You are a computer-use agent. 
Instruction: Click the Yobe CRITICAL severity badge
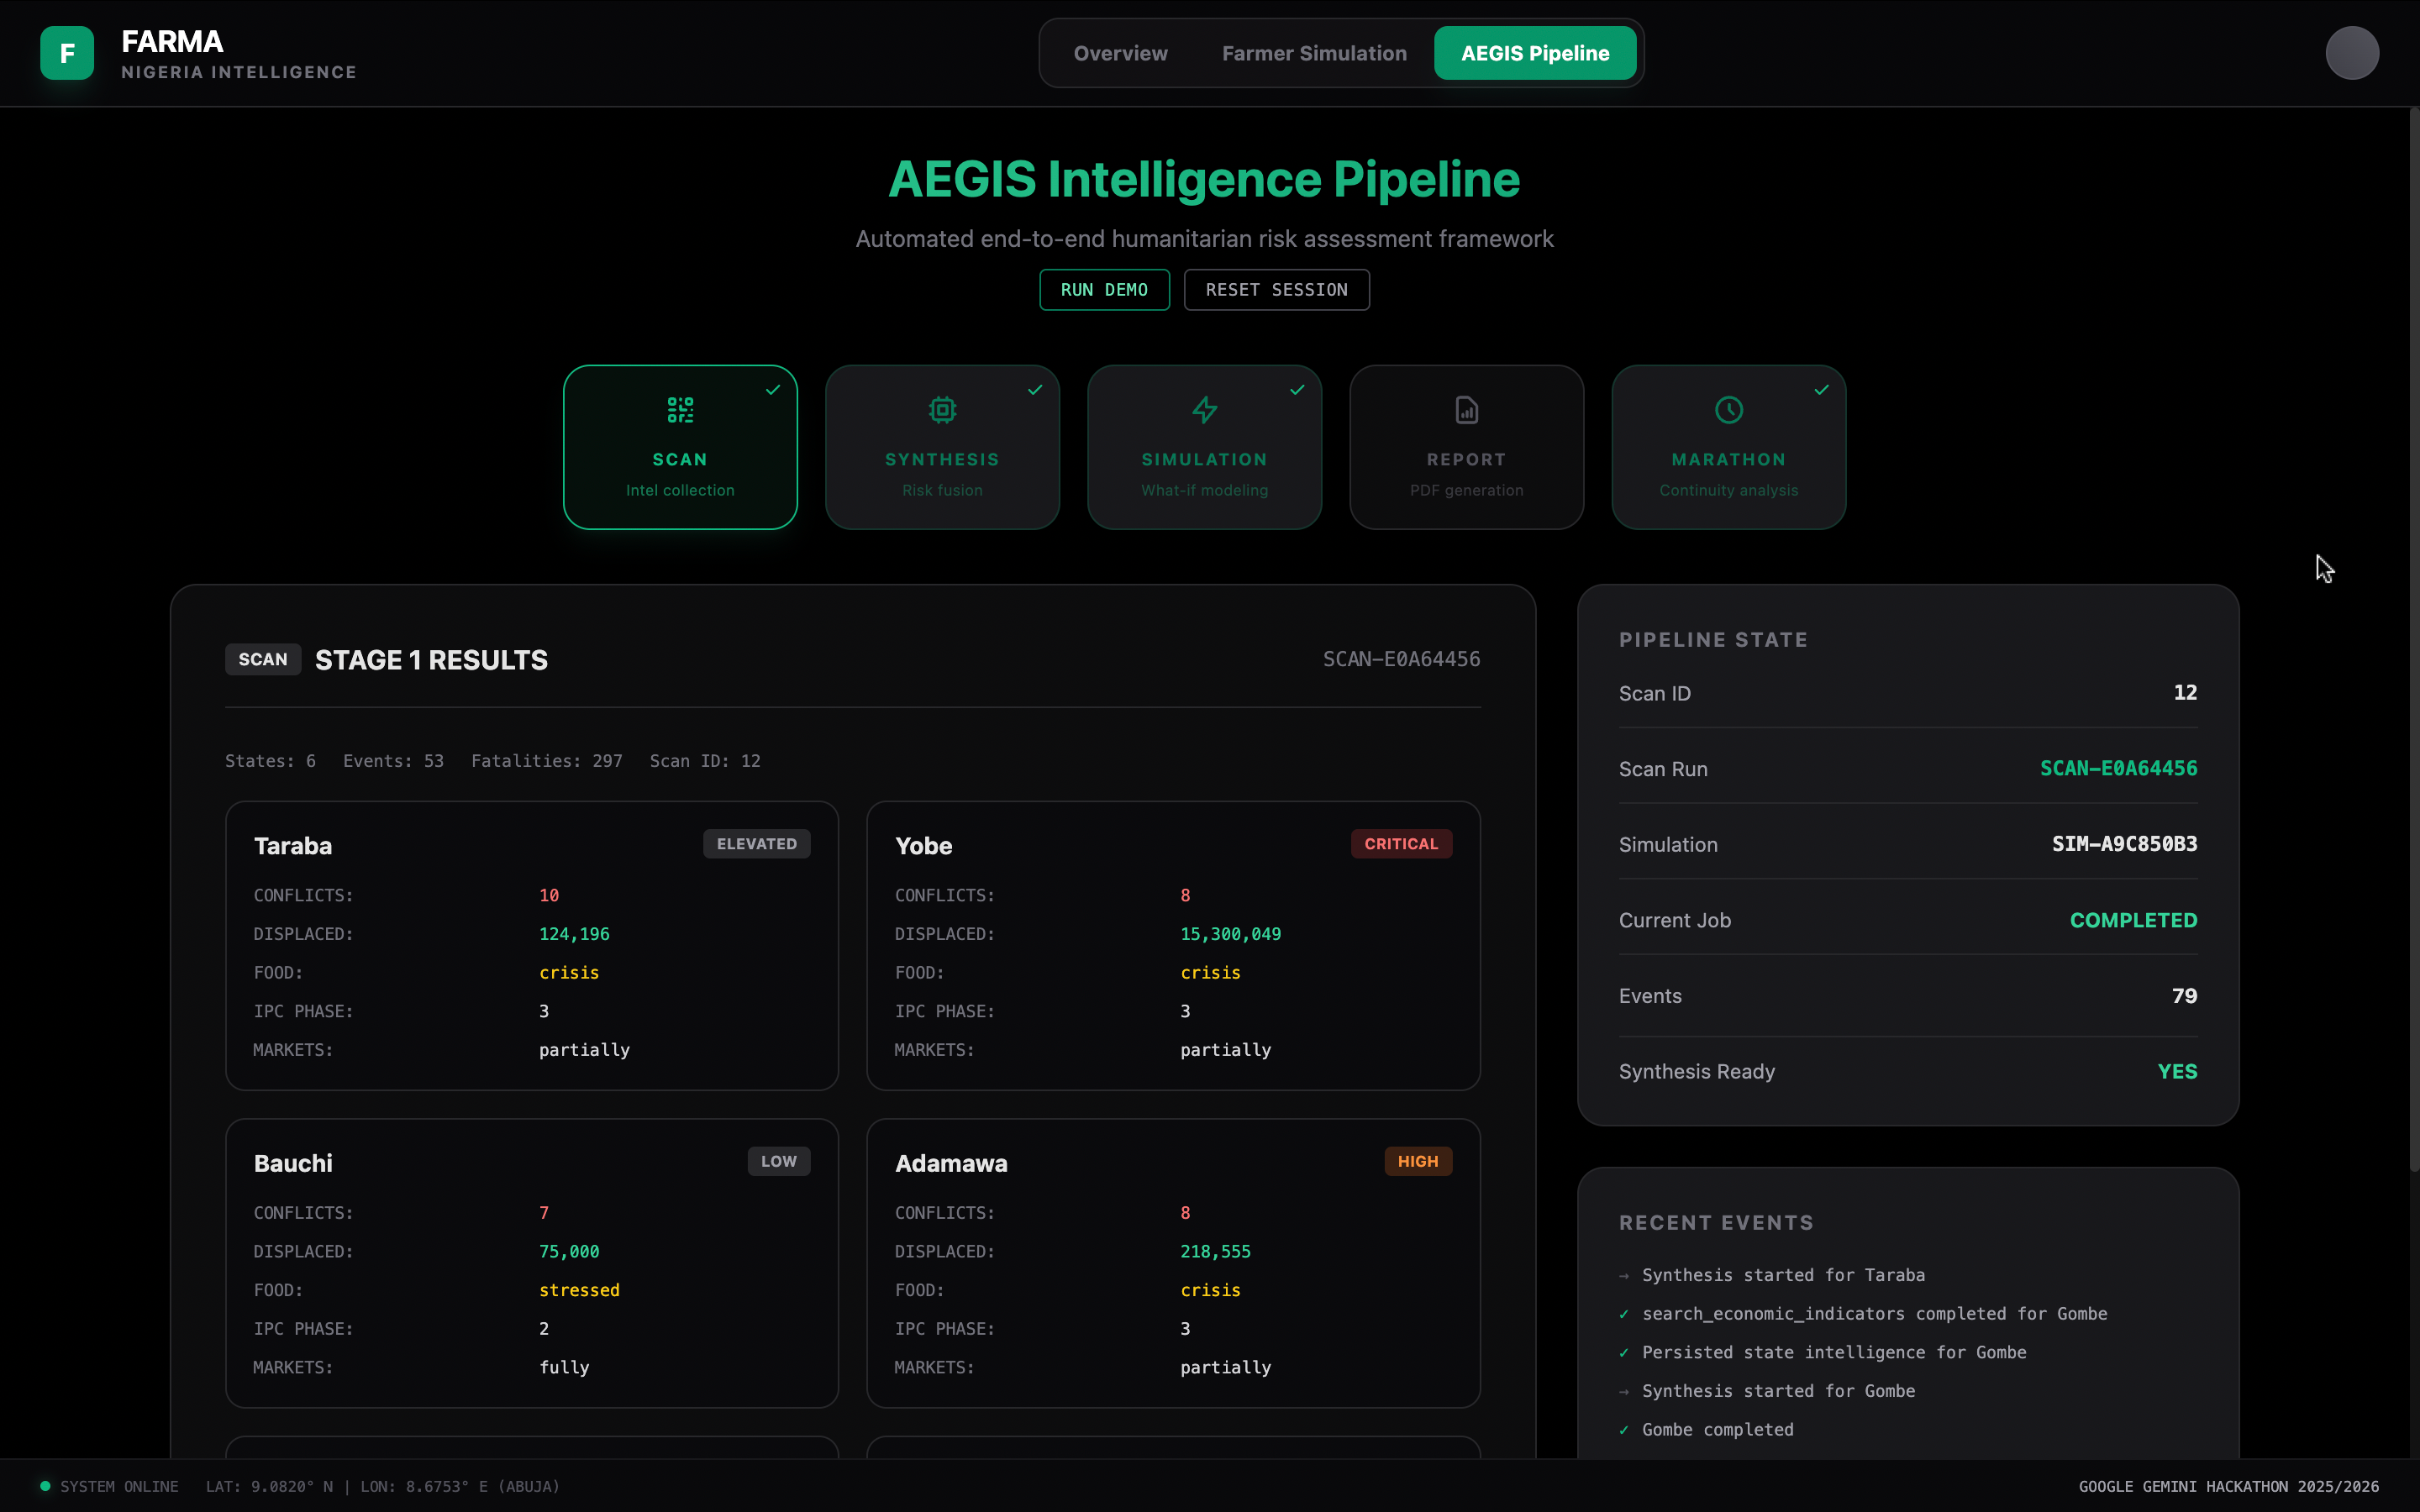[x=1400, y=844]
